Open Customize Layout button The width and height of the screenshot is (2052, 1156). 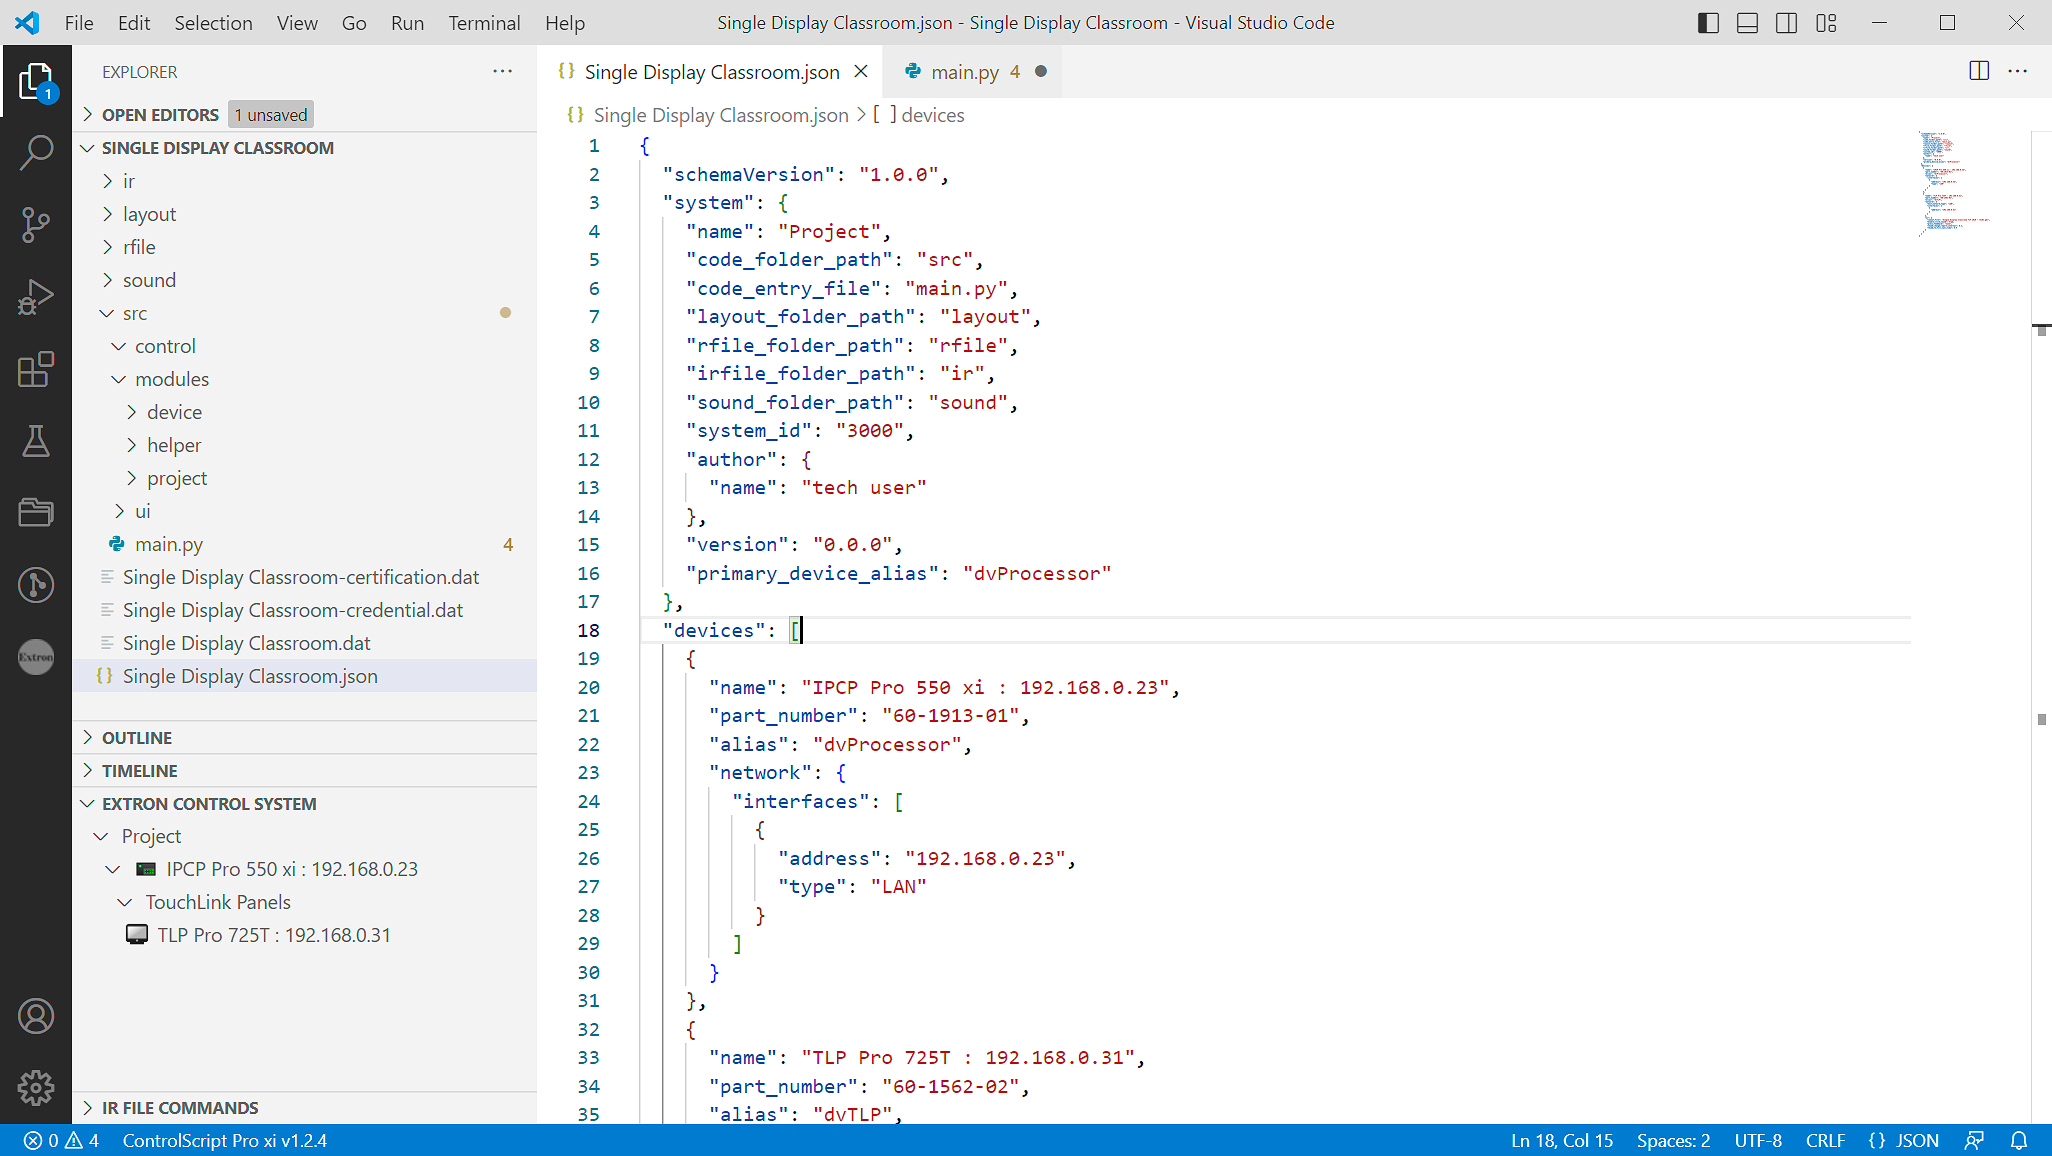tap(1827, 23)
